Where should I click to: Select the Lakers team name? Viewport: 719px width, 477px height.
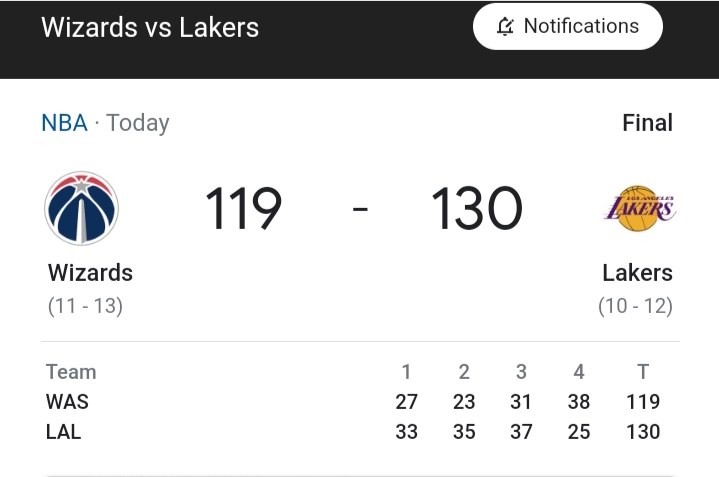pyautogui.click(x=637, y=273)
